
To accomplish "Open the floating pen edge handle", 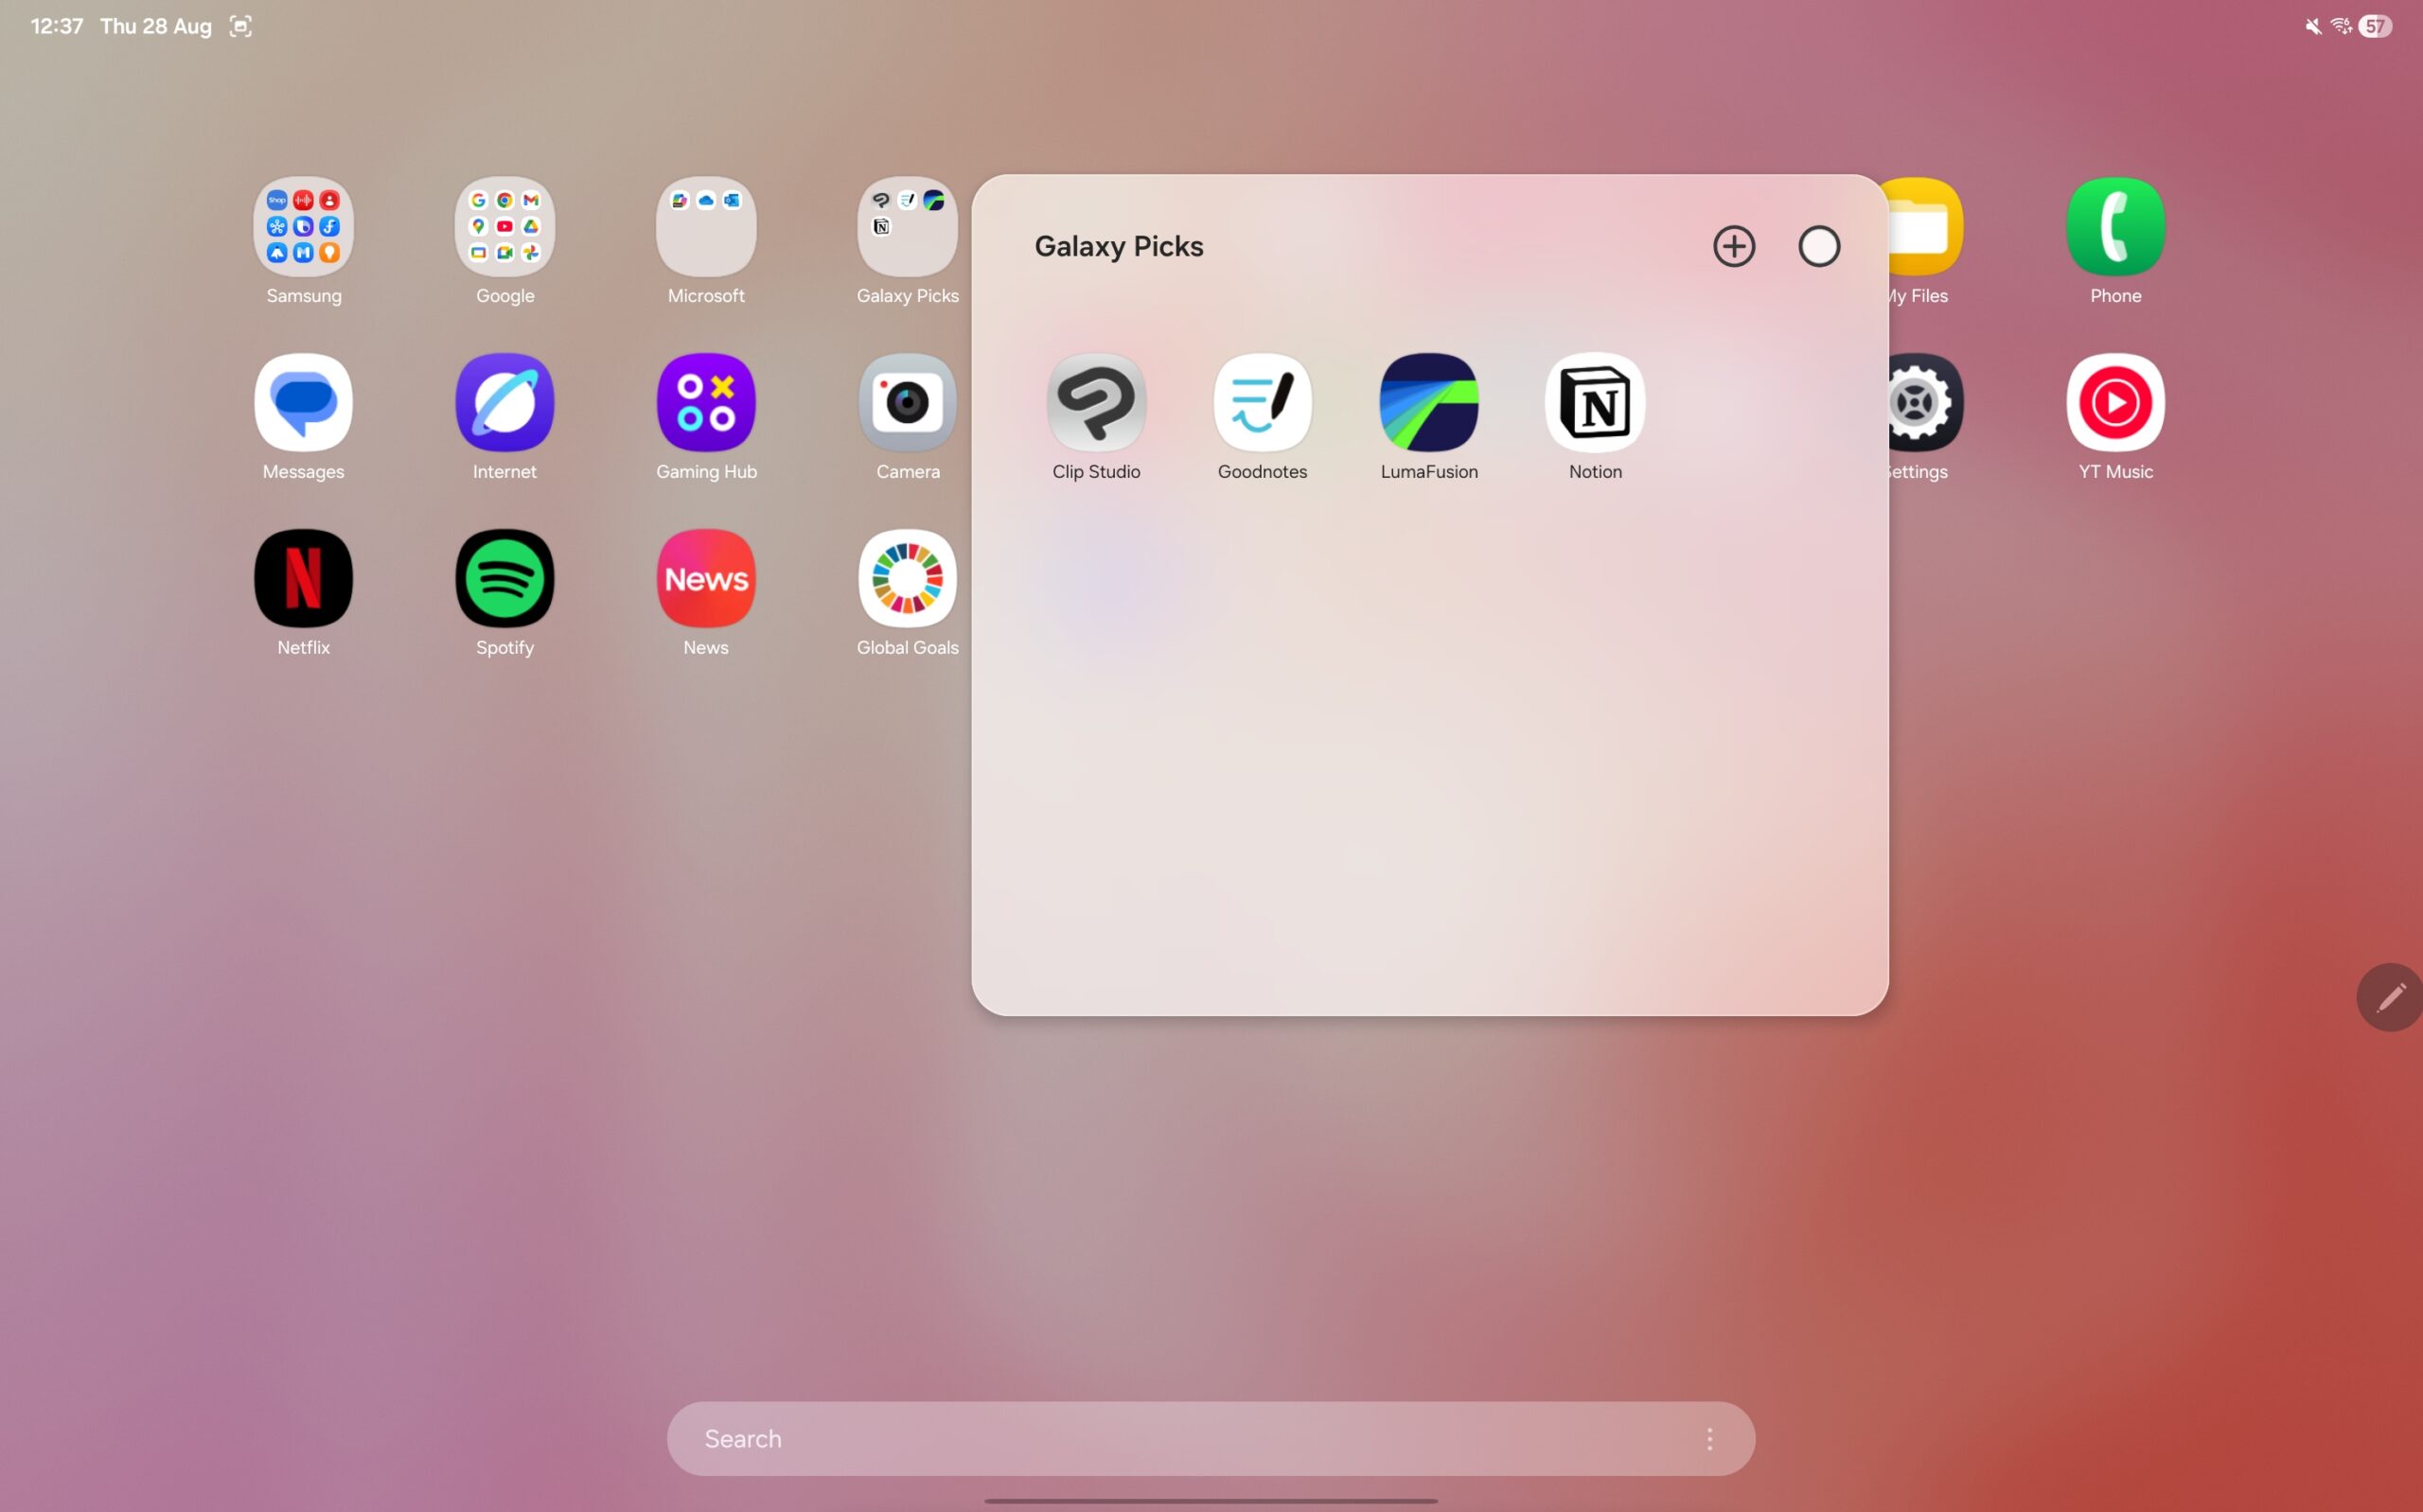I will pos(2391,997).
